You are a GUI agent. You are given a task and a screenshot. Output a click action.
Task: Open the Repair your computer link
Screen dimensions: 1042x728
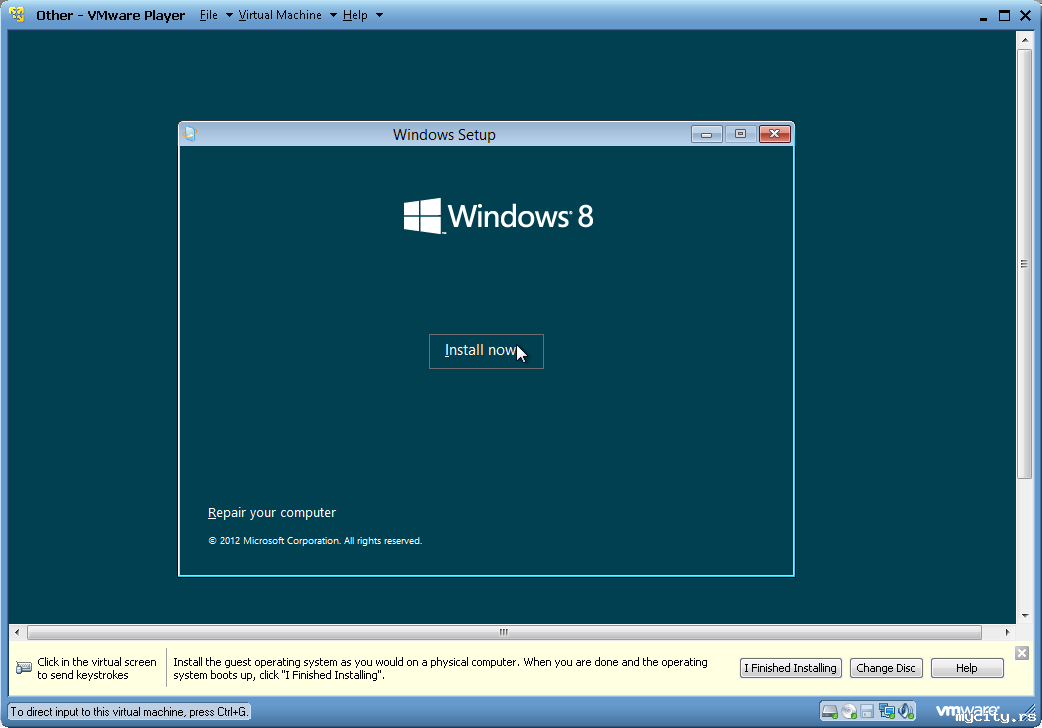tap(272, 513)
